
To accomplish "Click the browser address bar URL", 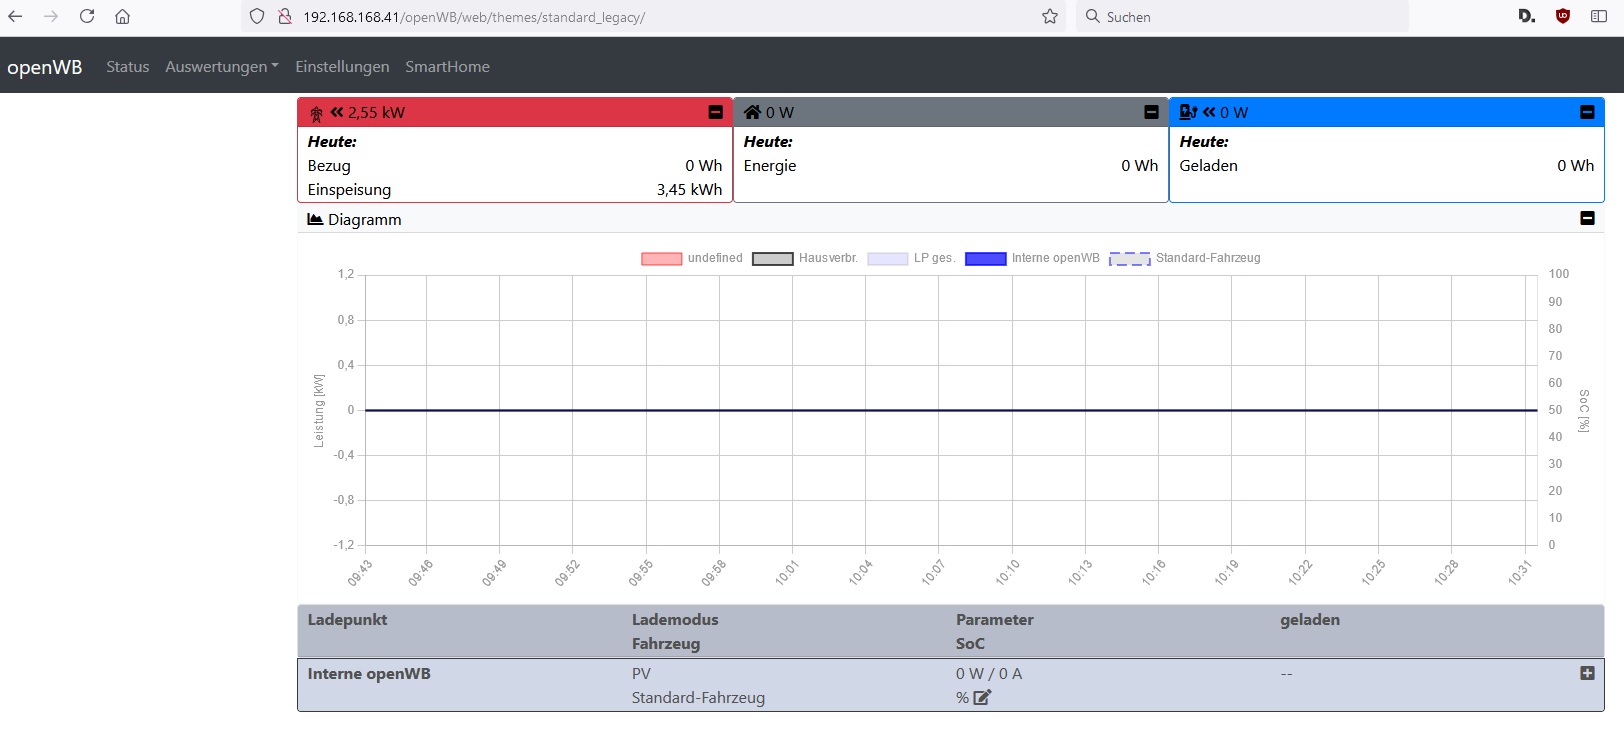I will (474, 17).
